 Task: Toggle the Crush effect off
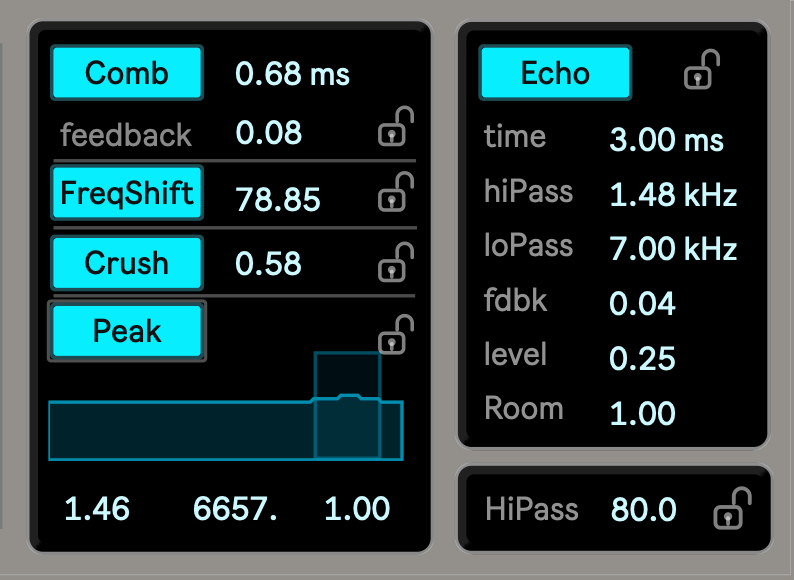click(127, 263)
